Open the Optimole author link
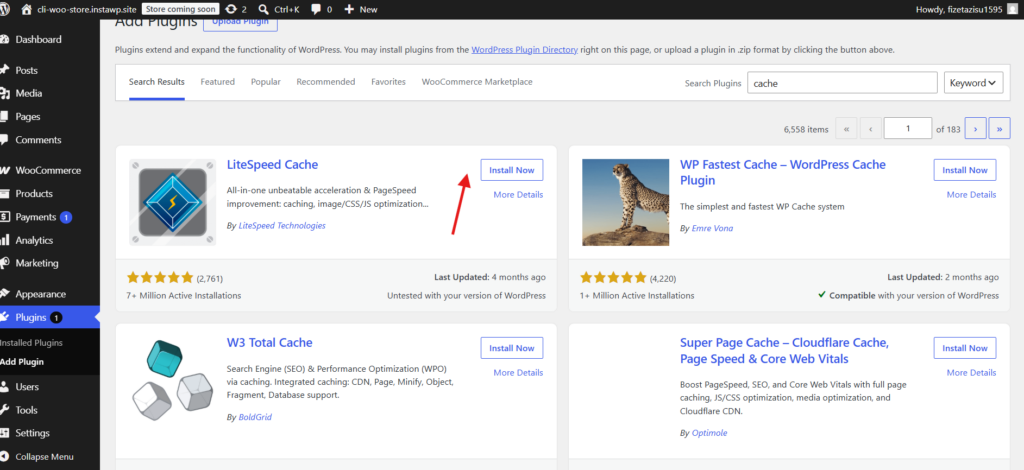This screenshot has width=1024, height=470. coord(709,433)
